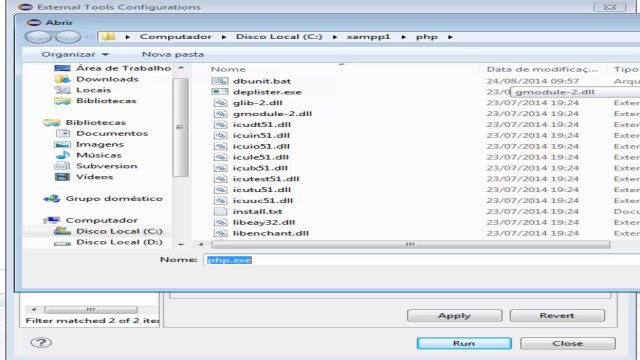The width and height of the screenshot is (640, 360).
Task: Expand the arrow after php breadcrumb
Action: click(x=450, y=37)
